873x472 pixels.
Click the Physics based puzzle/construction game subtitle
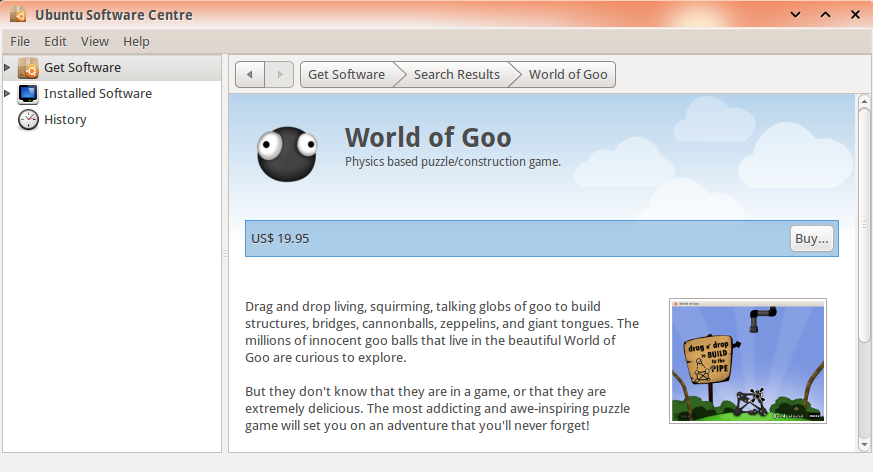tap(453, 162)
